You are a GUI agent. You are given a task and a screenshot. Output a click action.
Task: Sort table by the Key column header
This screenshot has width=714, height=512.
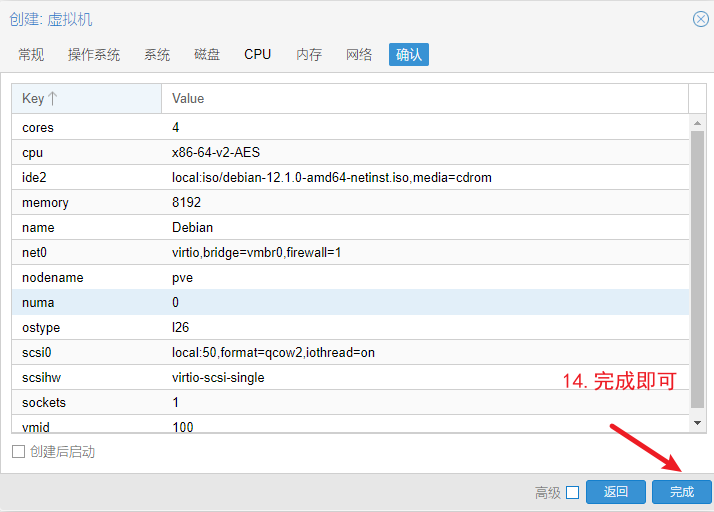[86, 98]
